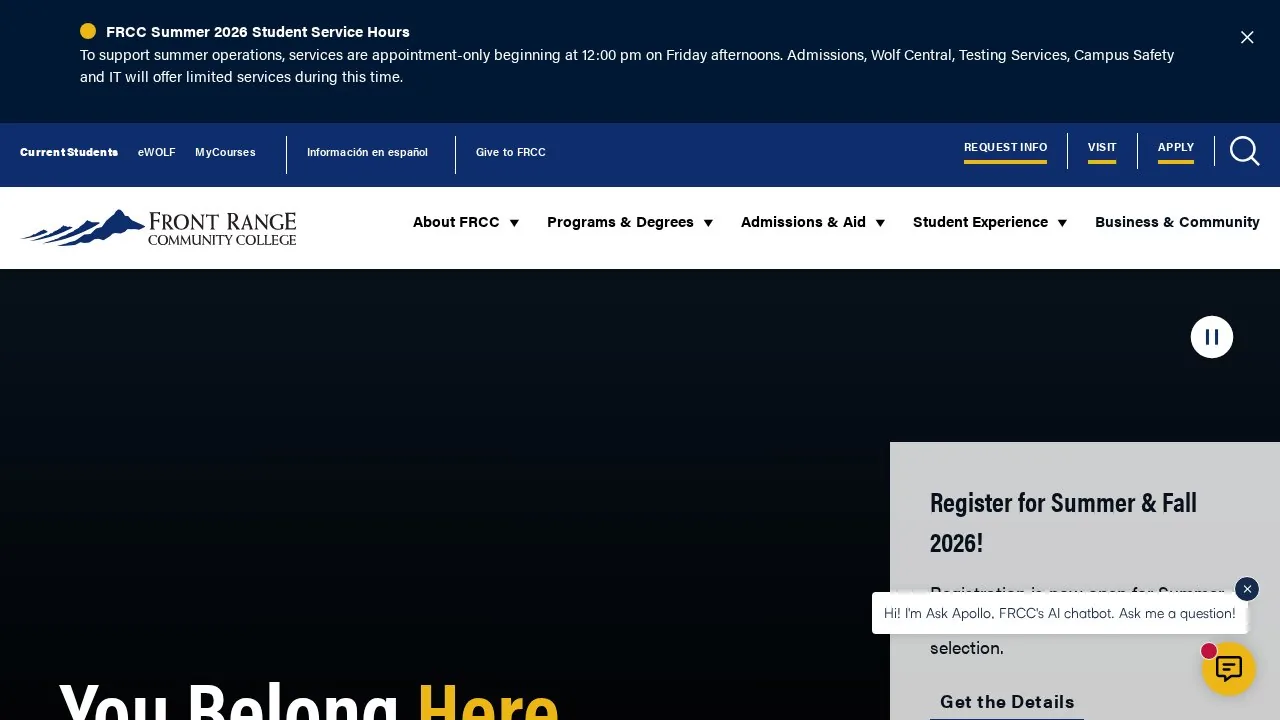Click the Ask Apollo chatbot greeting message
This screenshot has height=720, width=1280.
point(1060,613)
